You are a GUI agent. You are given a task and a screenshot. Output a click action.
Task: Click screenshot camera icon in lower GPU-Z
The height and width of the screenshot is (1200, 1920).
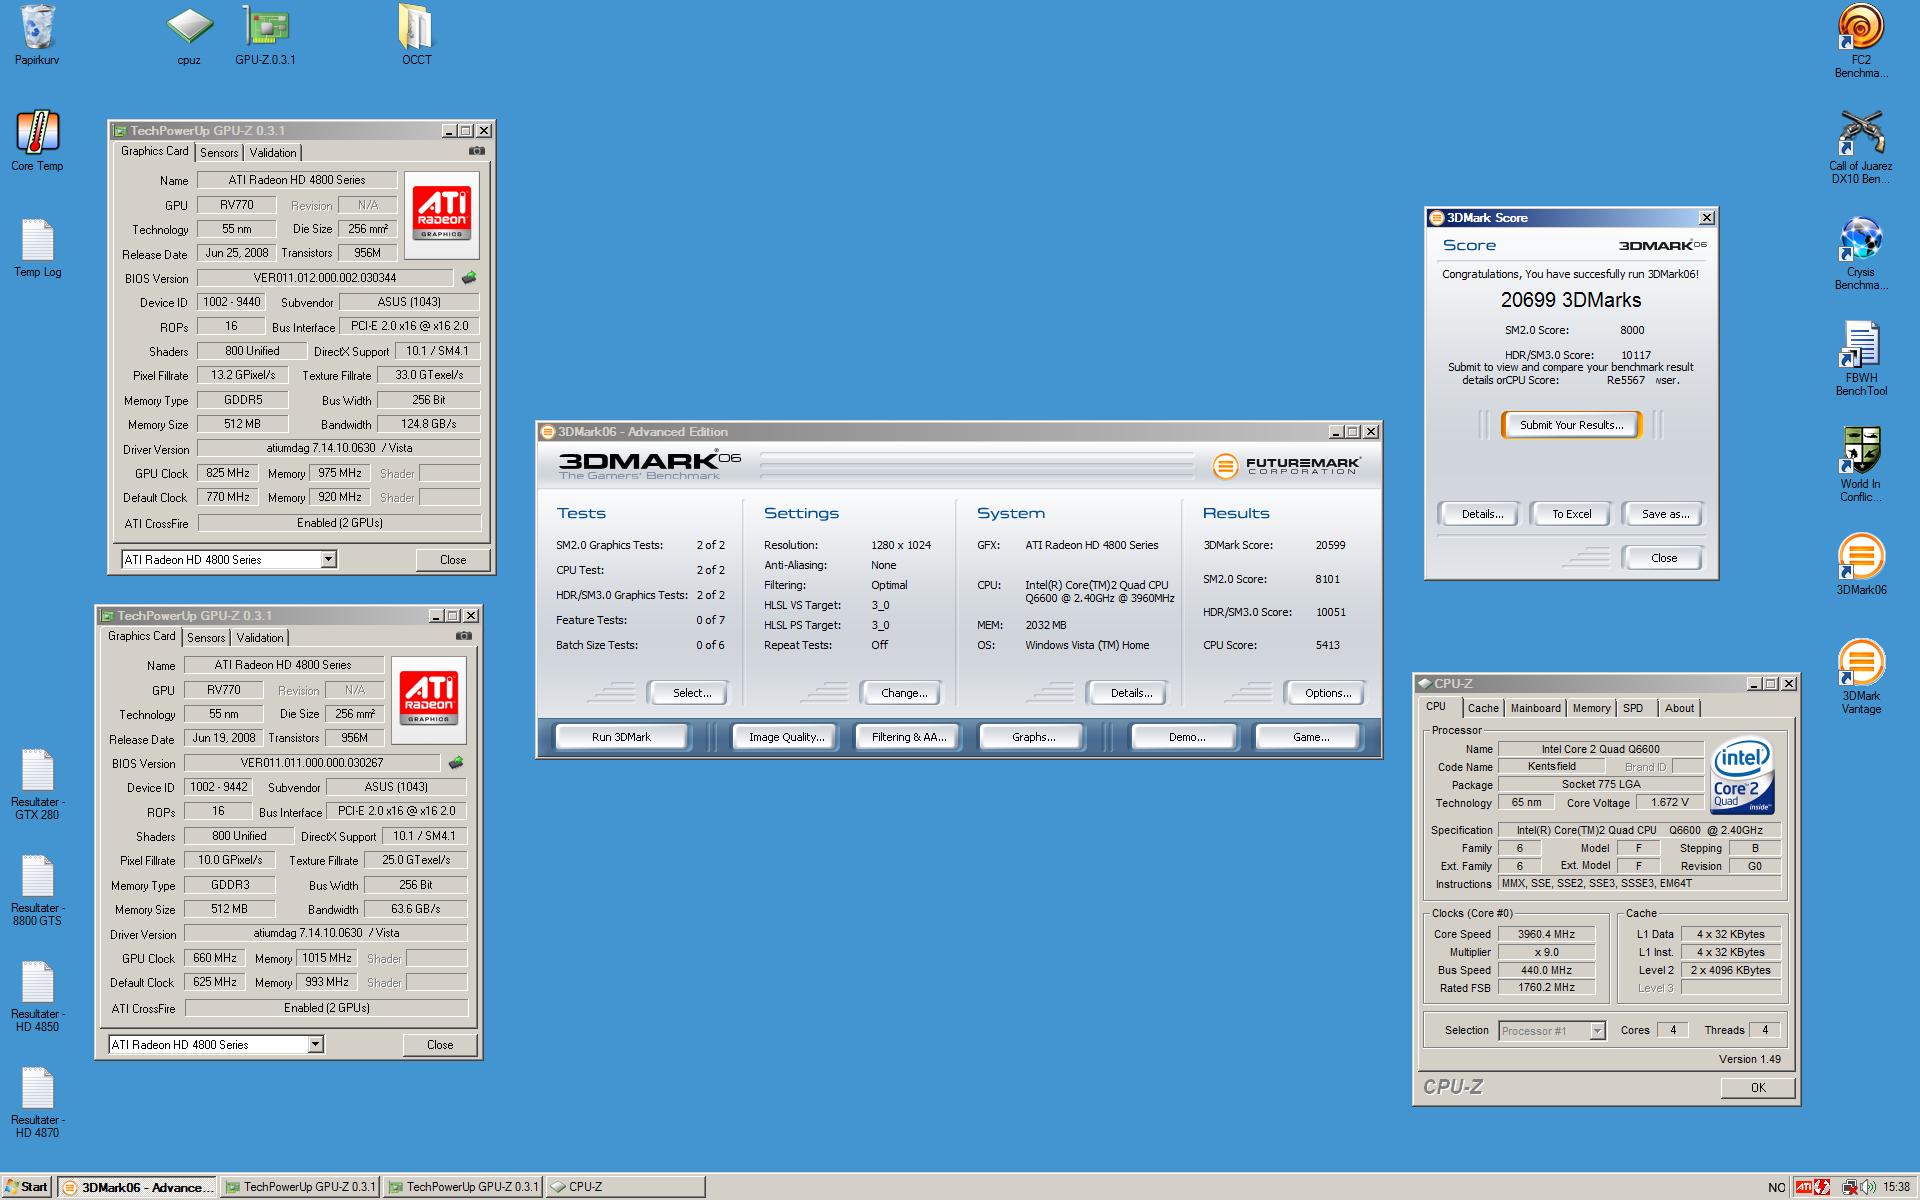464,636
